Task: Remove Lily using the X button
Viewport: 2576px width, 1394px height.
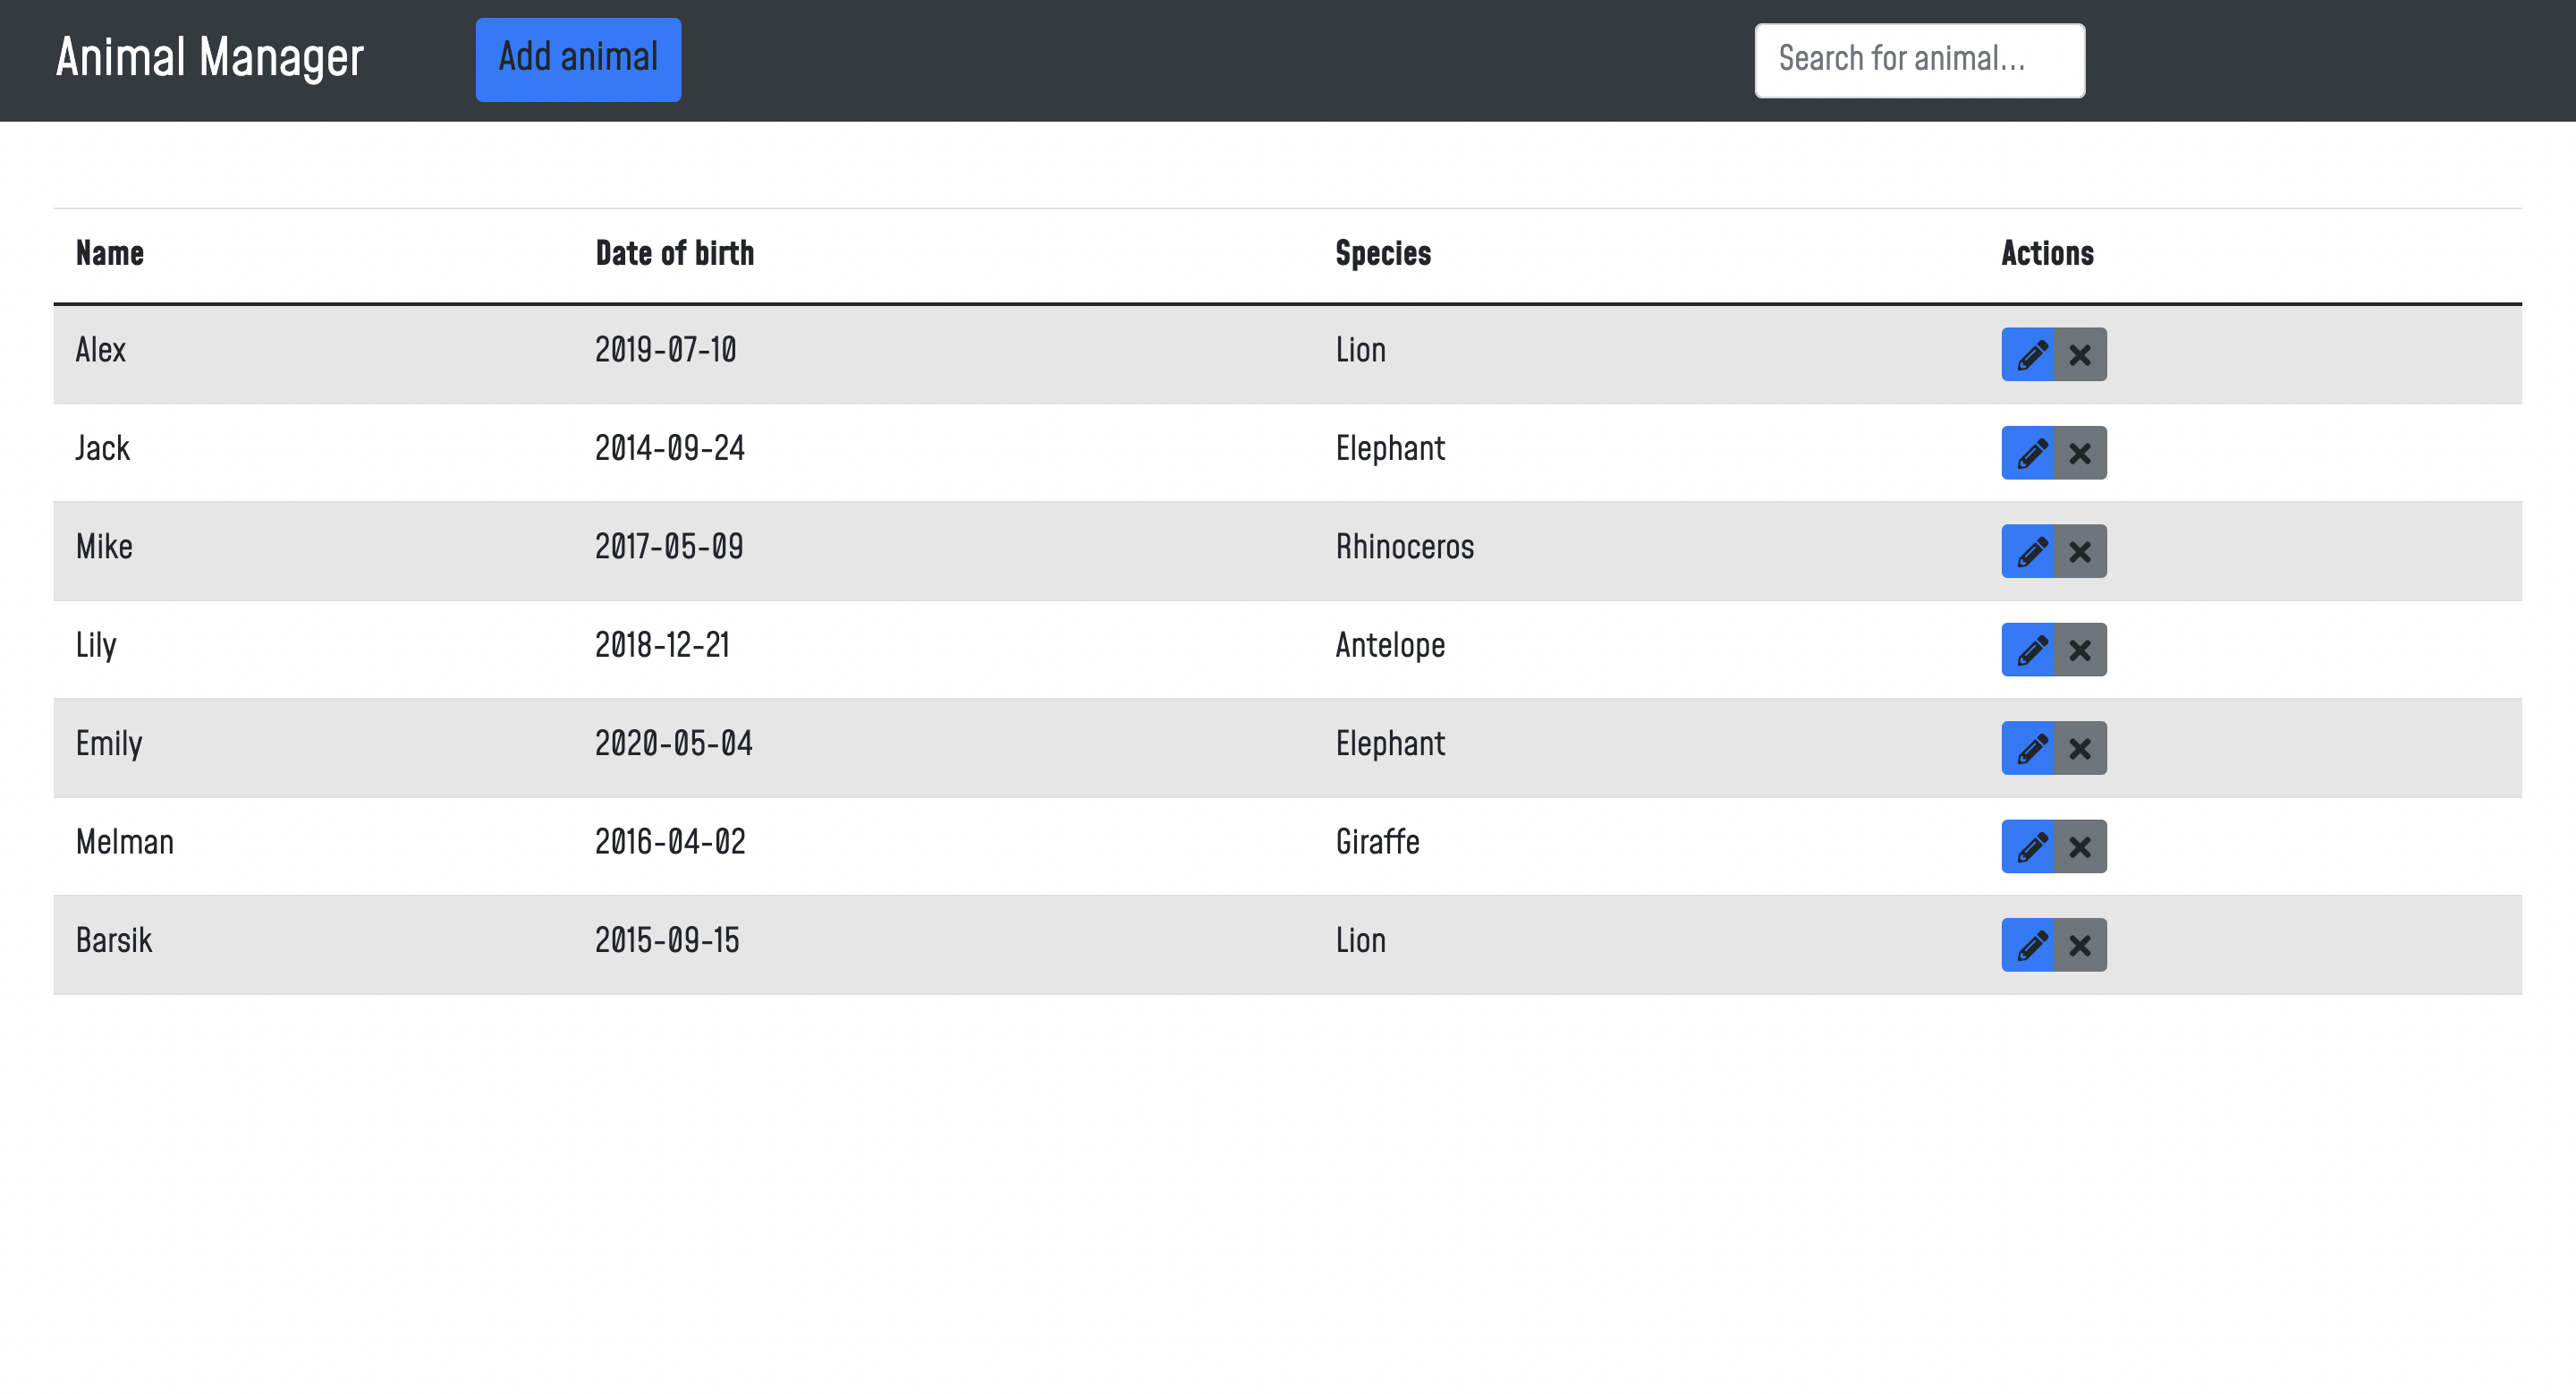Action: tap(2080, 649)
